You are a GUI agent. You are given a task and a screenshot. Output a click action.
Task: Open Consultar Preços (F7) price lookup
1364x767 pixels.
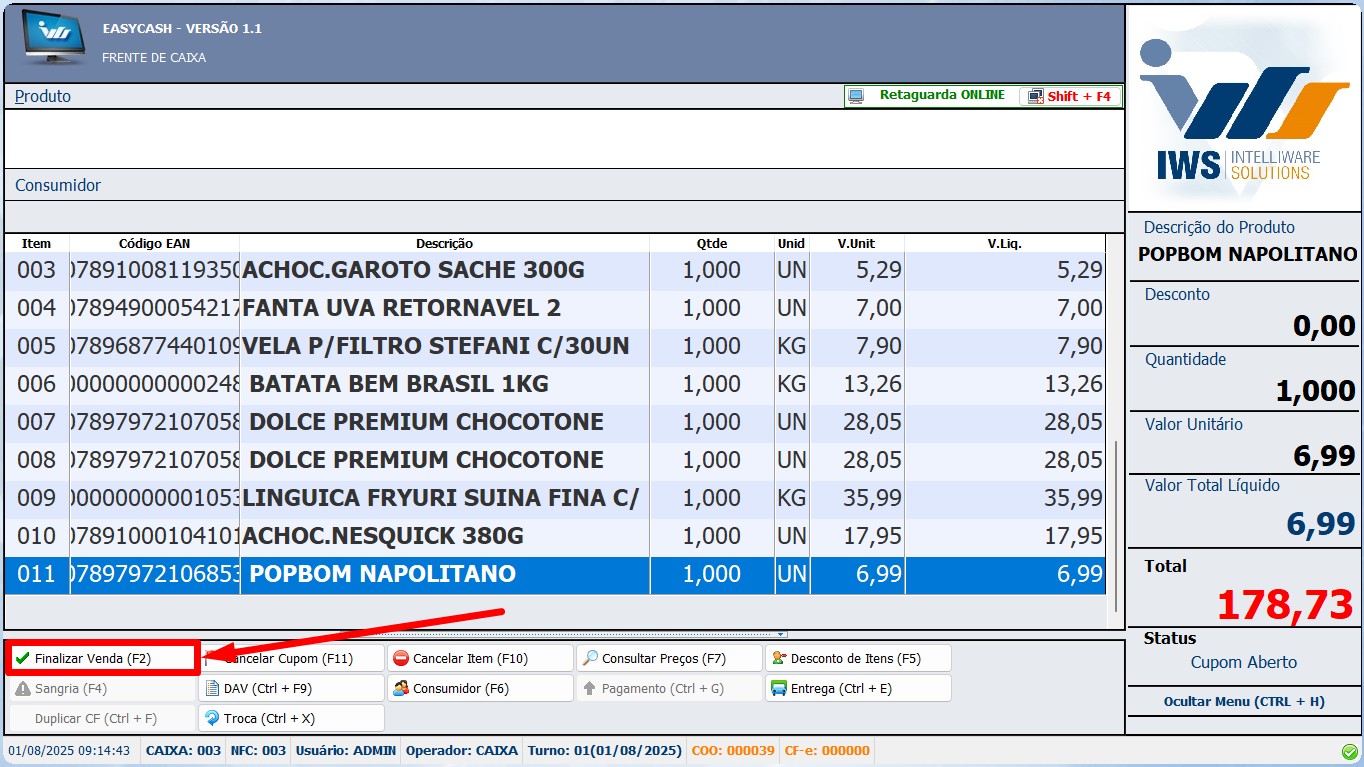point(669,658)
